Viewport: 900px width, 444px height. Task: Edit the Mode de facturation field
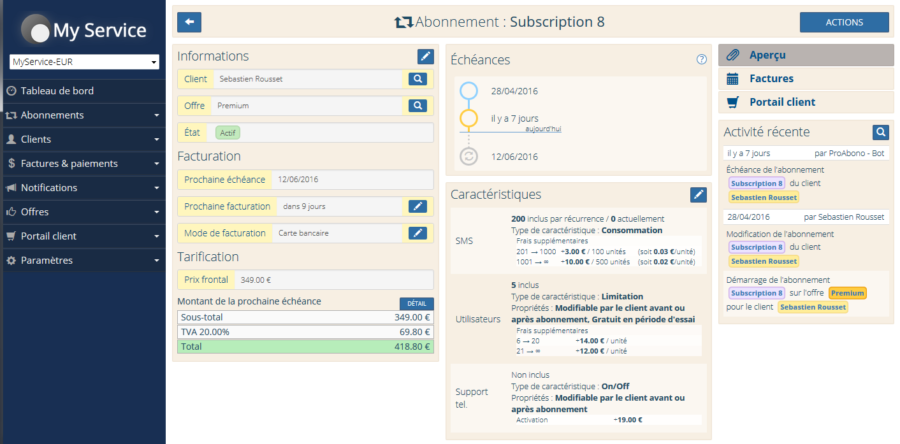click(x=417, y=233)
